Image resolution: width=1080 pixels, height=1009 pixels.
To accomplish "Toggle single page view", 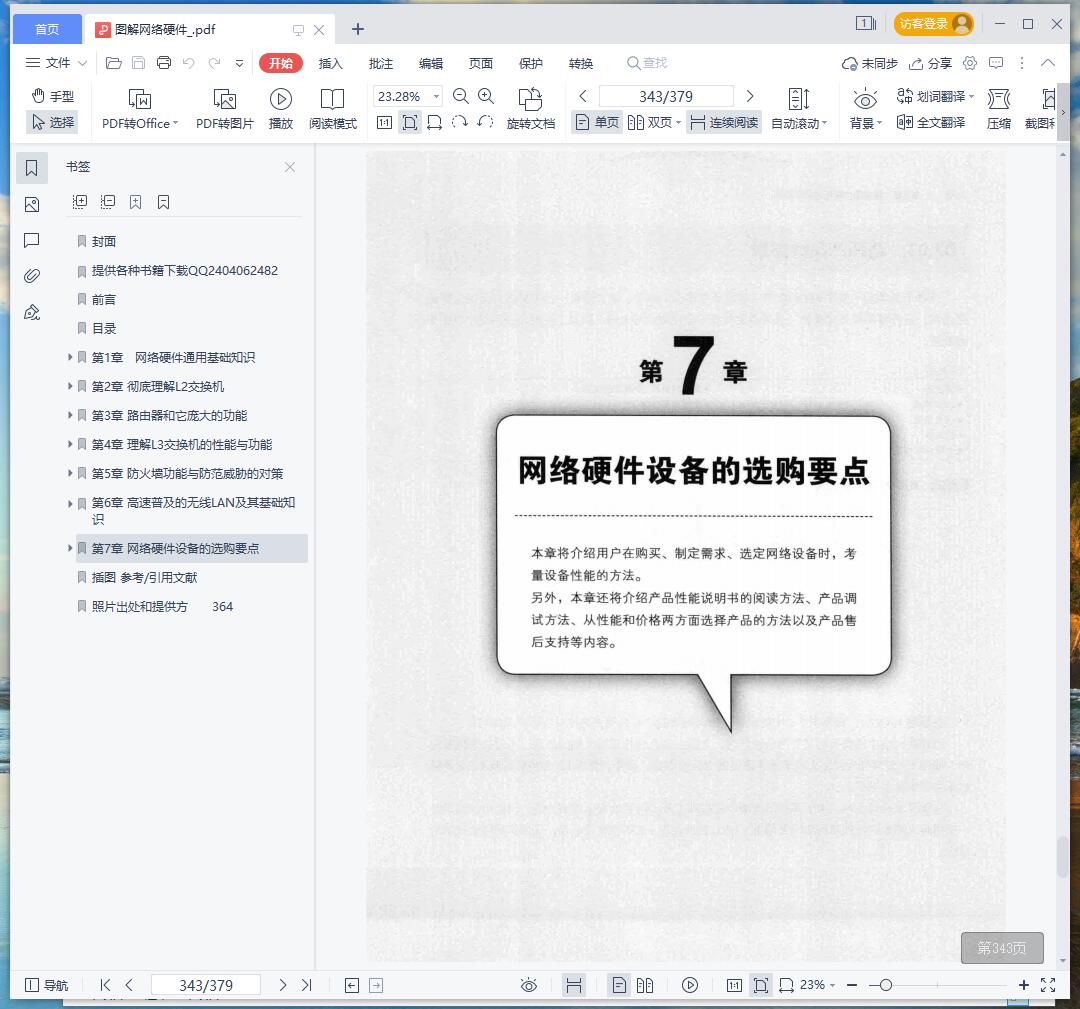I will click(597, 123).
